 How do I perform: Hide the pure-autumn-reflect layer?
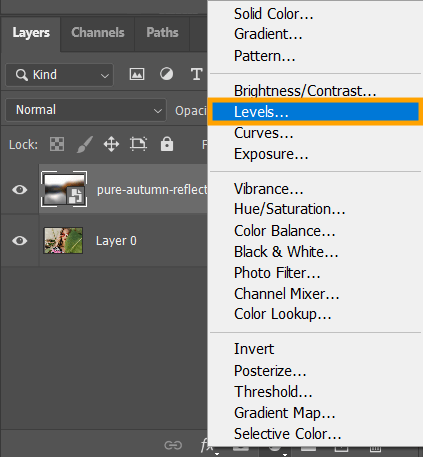[x=20, y=190]
